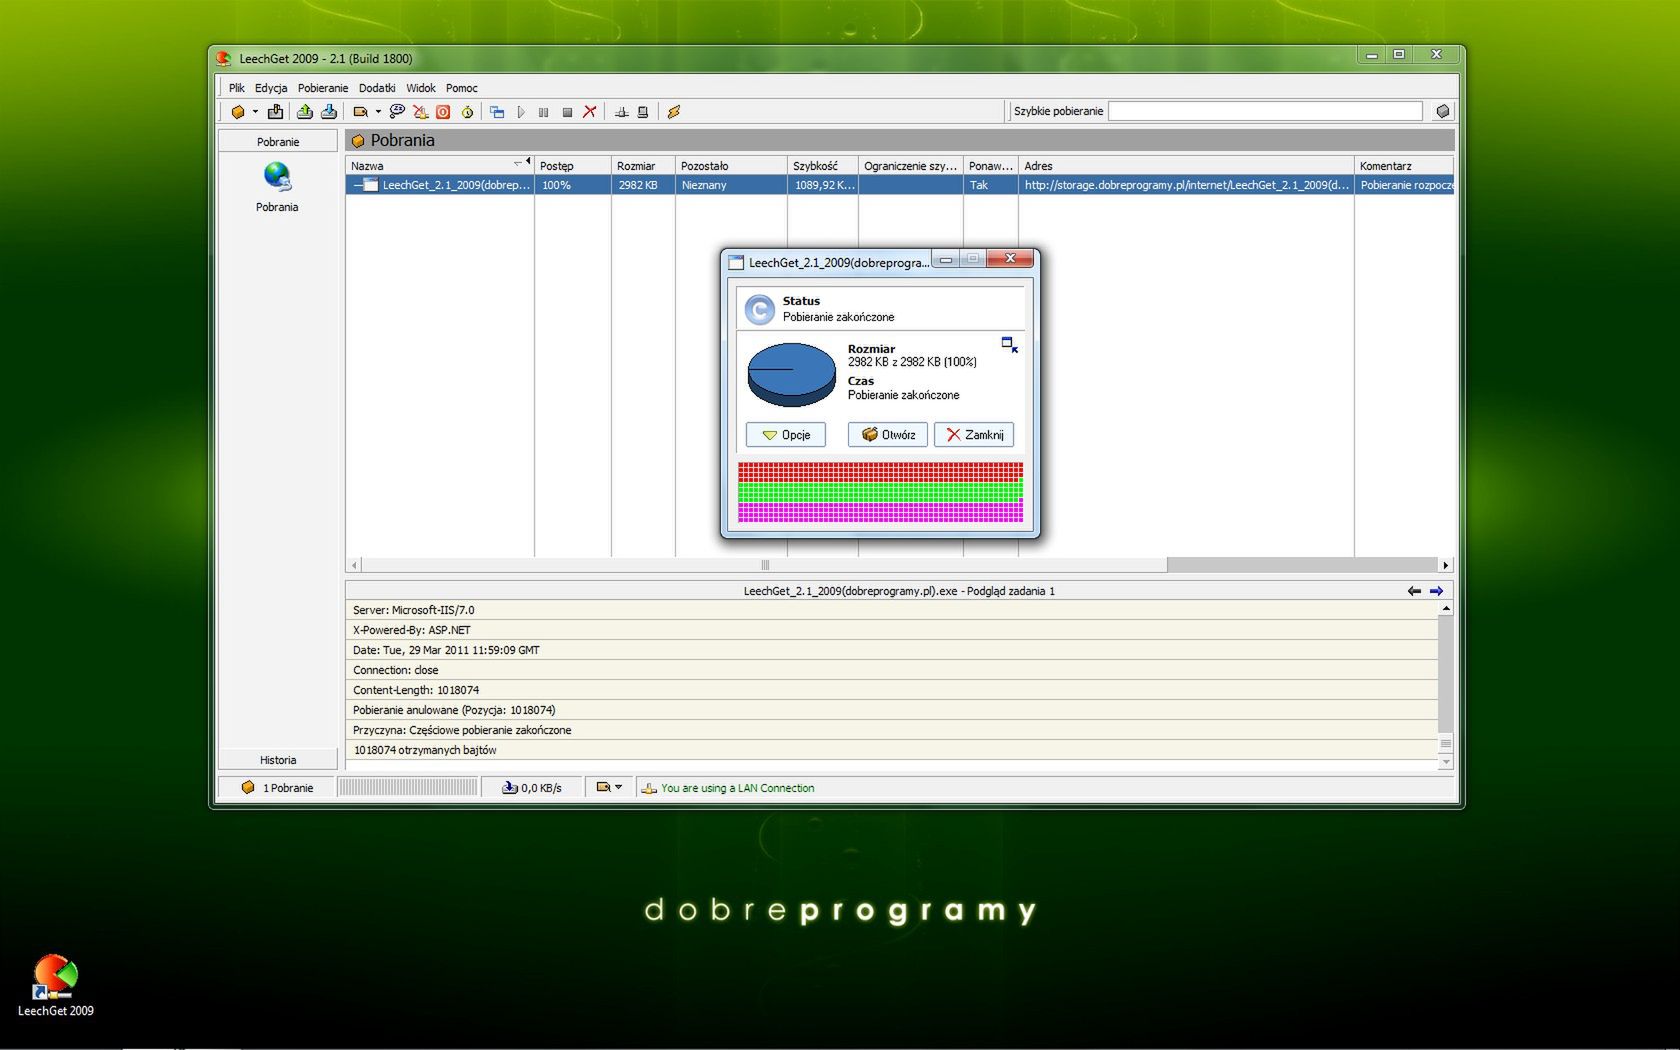The height and width of the screenshot is (1050, 1680).
Task: Click the Adres column header
Action: pyautogui.click(x=1186, y=166)
